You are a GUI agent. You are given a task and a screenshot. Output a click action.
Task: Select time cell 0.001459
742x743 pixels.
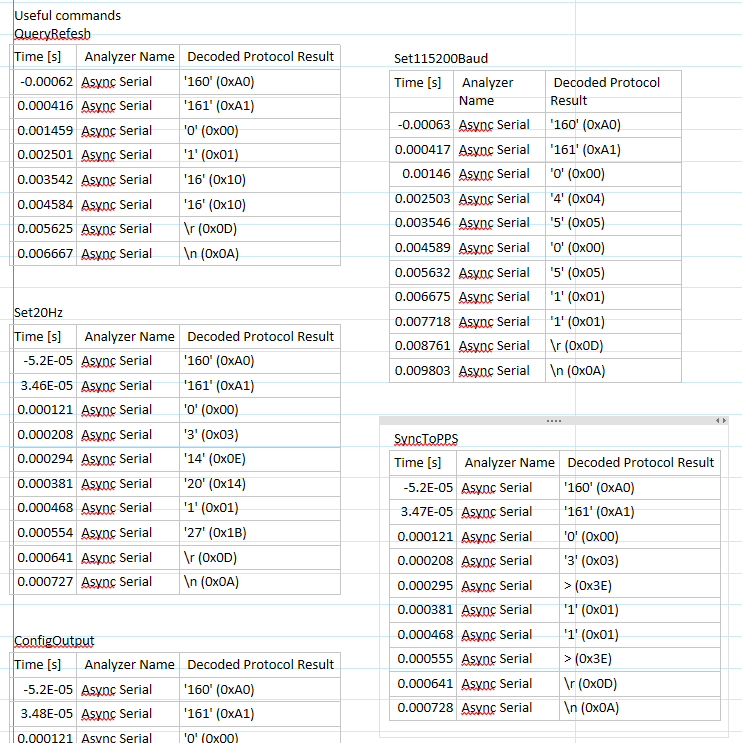pos(45,131)
